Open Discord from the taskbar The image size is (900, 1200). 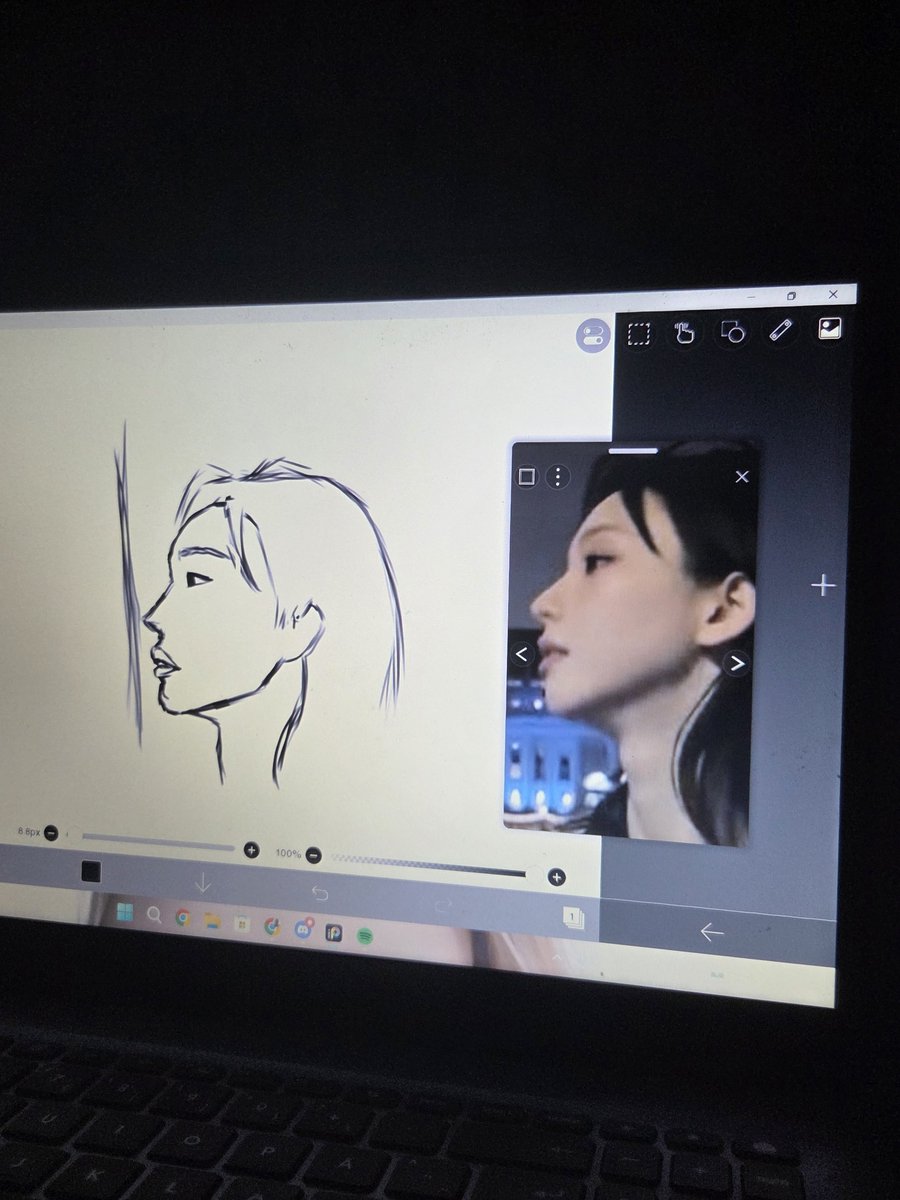303,929
